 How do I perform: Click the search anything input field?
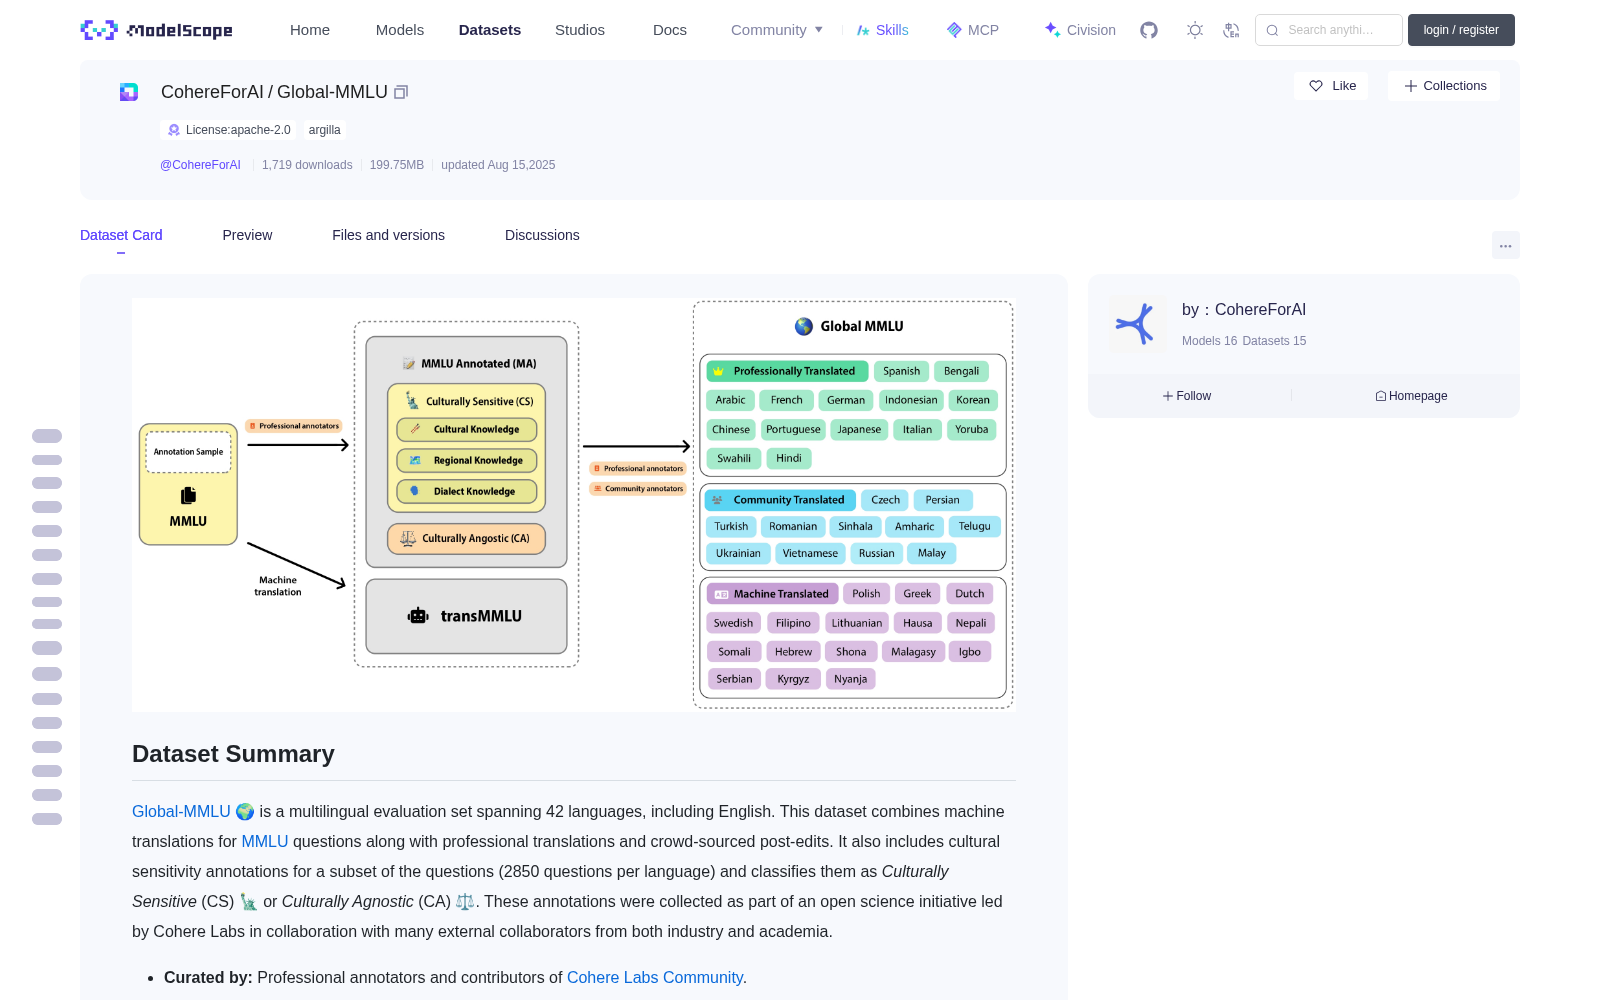coord(1329,30)
